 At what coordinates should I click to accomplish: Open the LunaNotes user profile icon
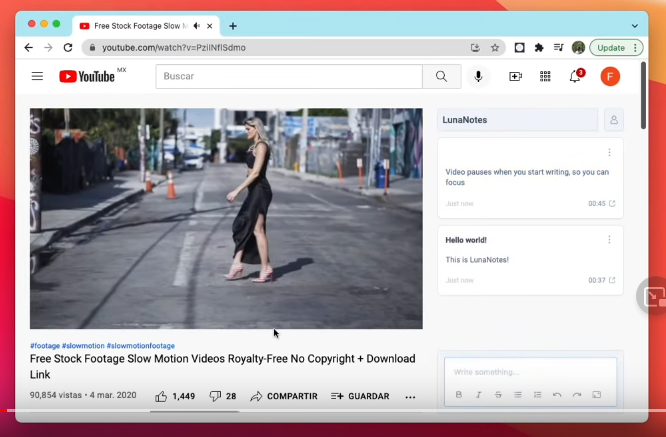coord(614,120)
